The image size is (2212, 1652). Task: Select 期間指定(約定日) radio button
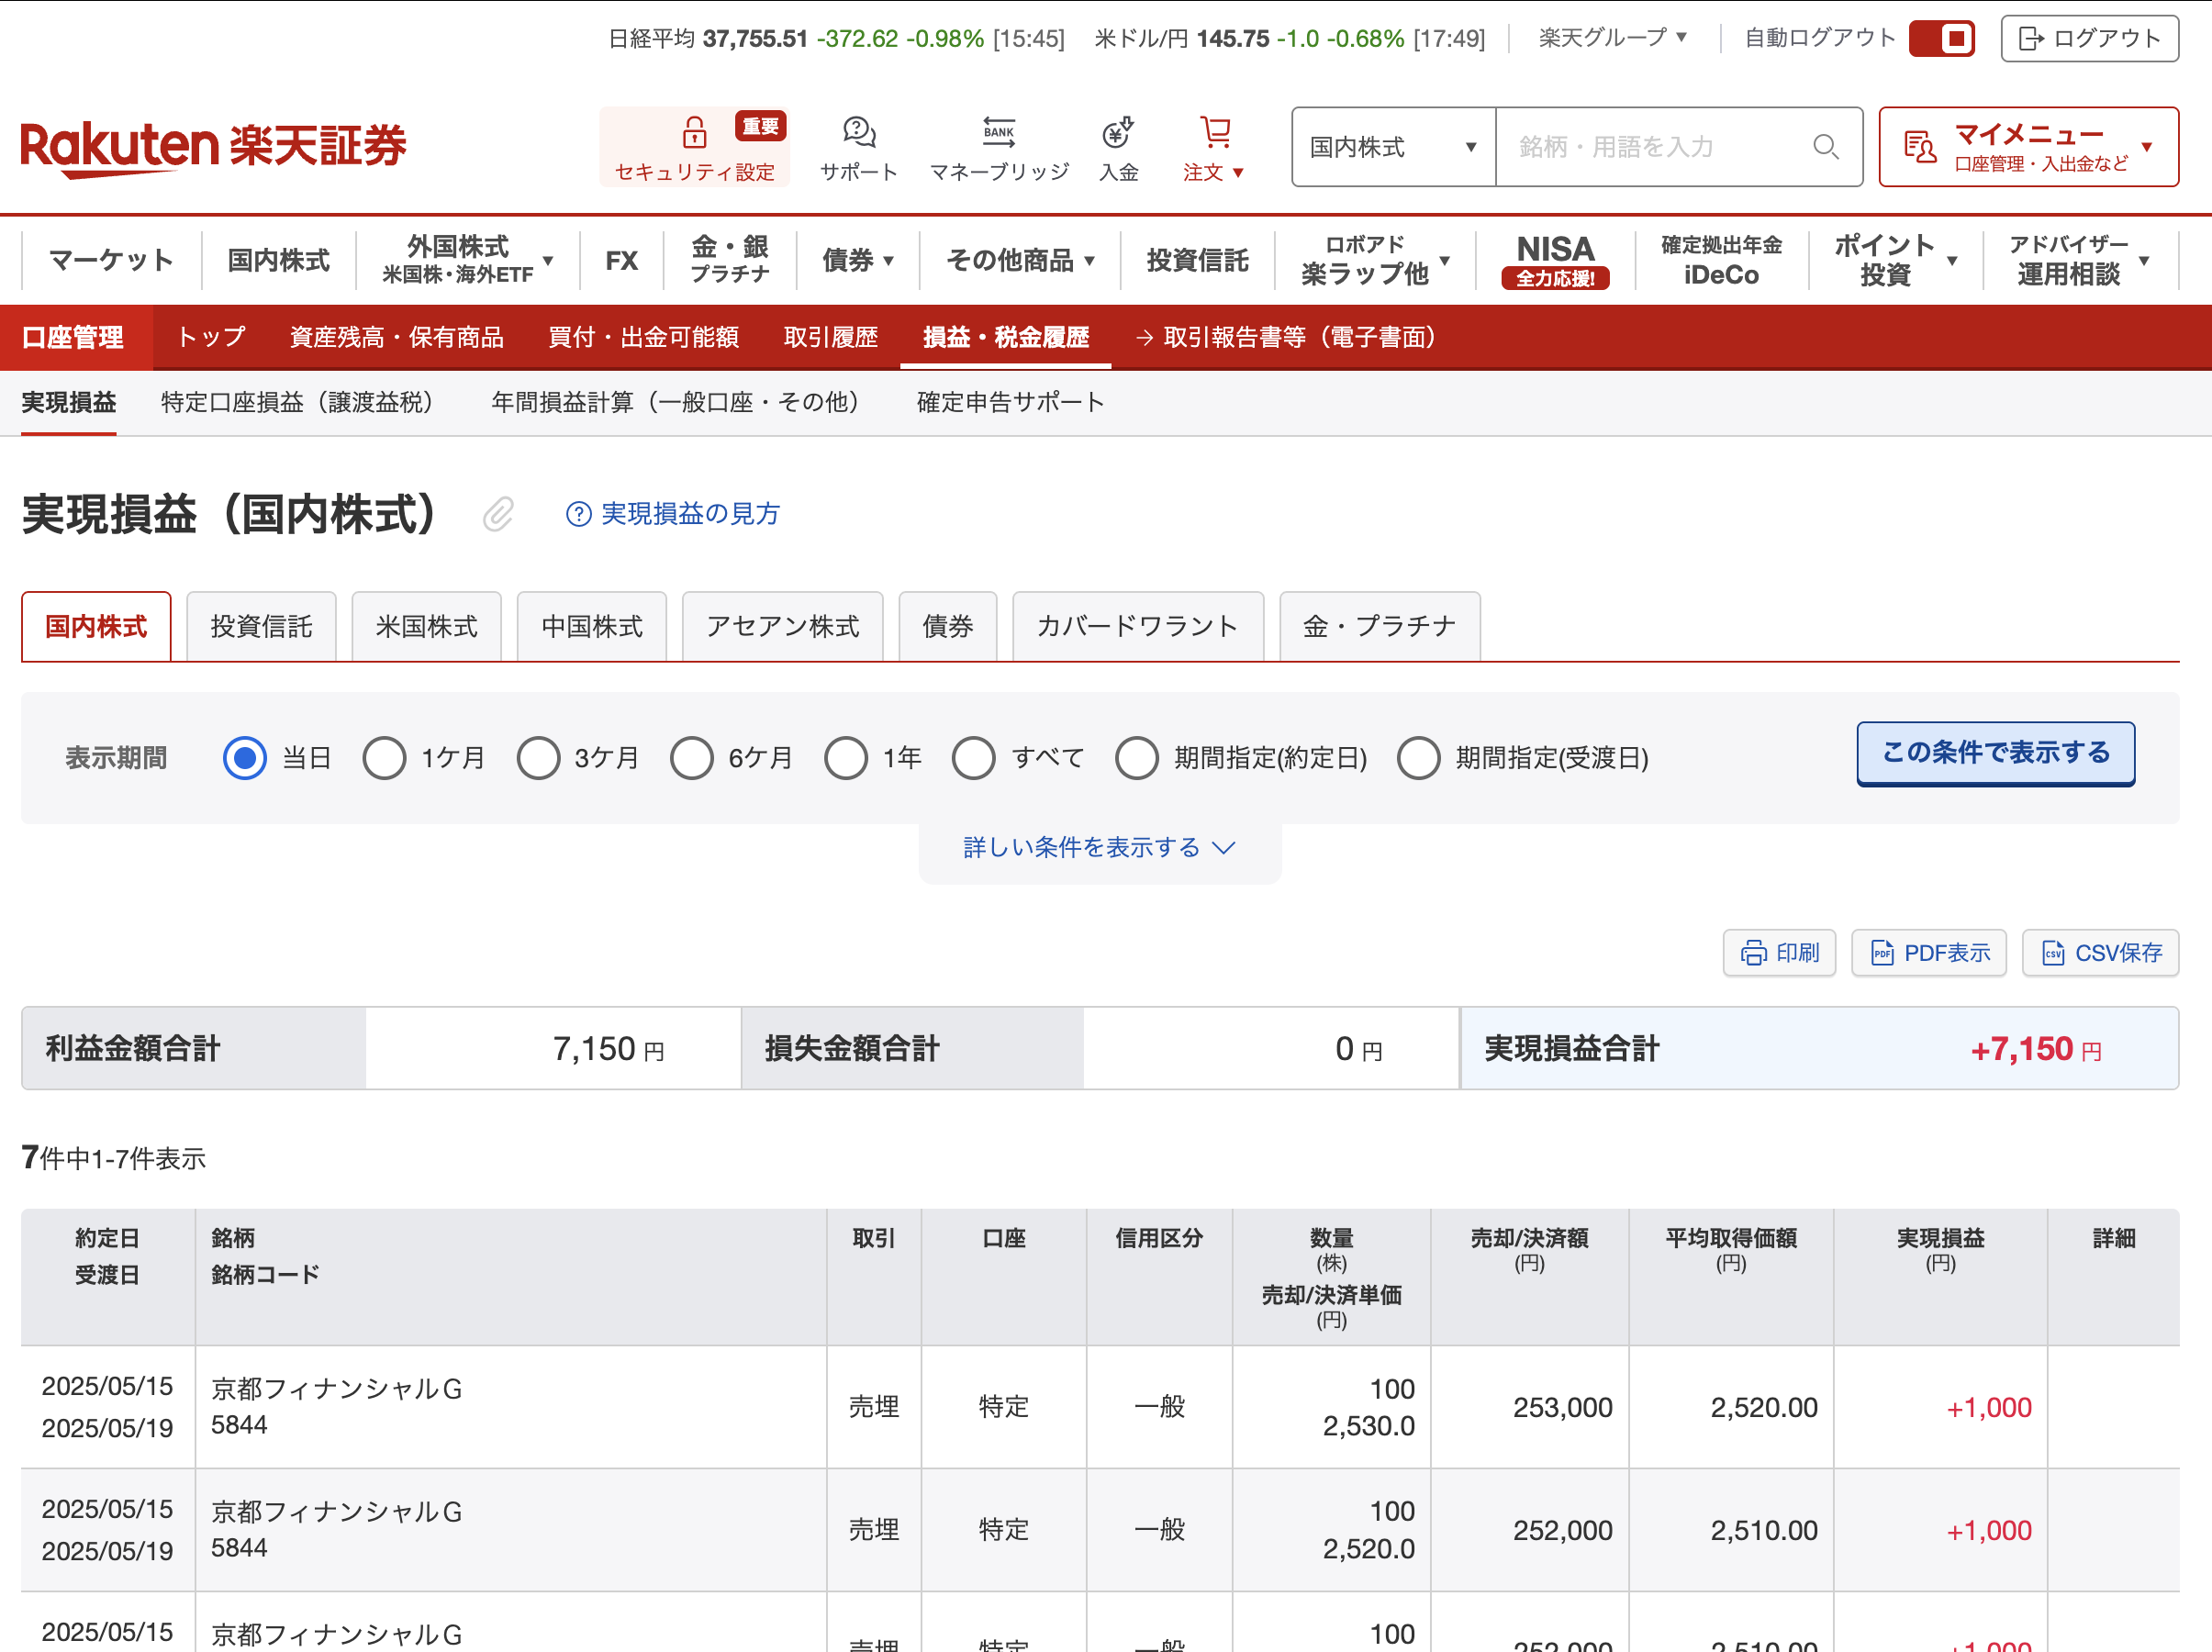point(1137,758)
